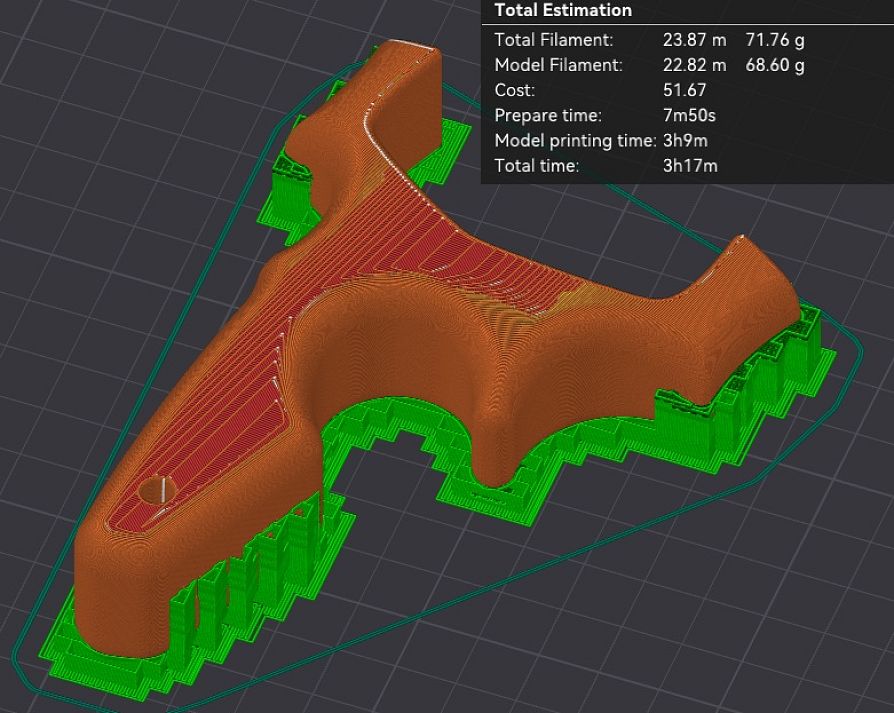Click the Model Filament label
The height and width of the screenshot is (713, 894).
[x=558, y=65]
